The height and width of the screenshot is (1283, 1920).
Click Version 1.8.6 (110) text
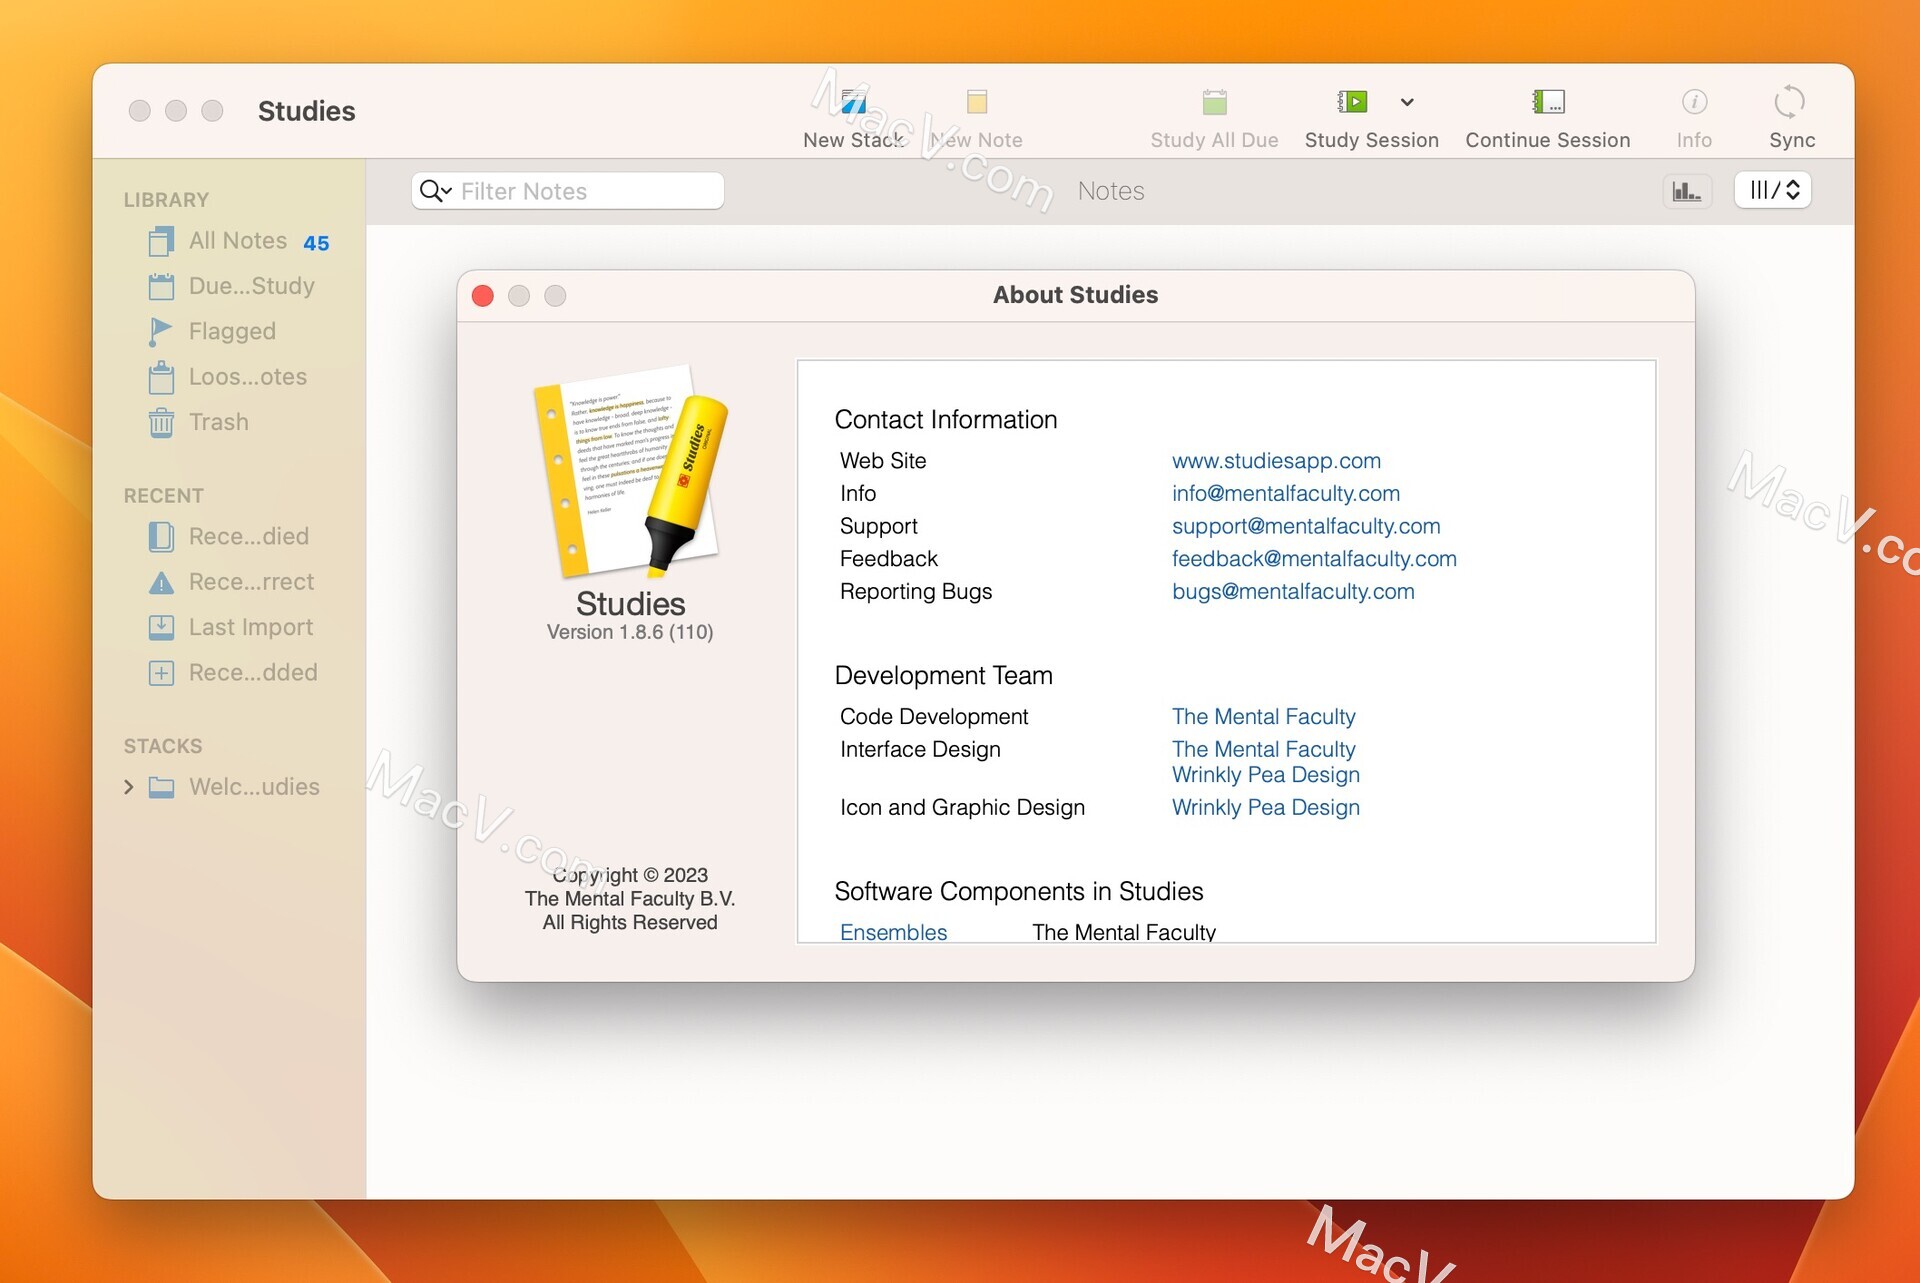[x=630, y=632]
